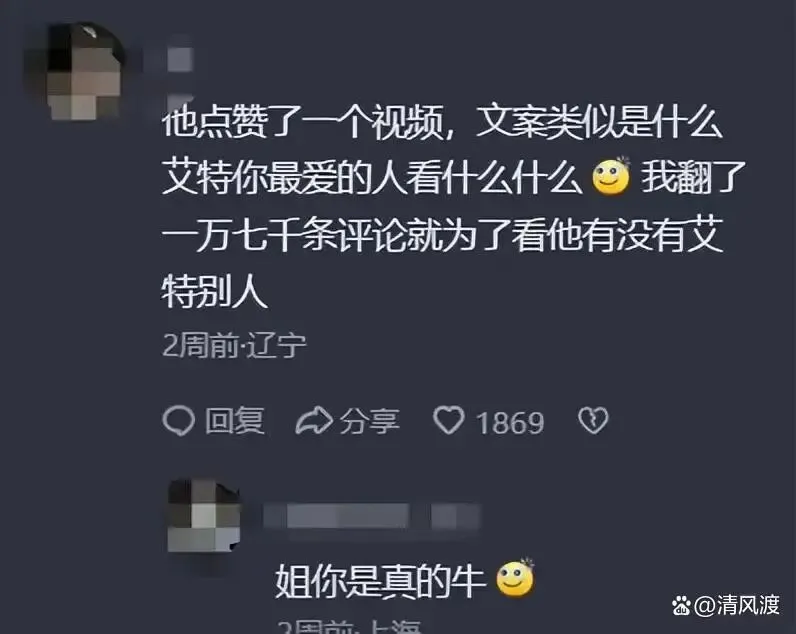This screenshot has width=796, height=634.
Task: Tap the curved arrow share icon
Action: pyautogui.click(x=314, y=421)
